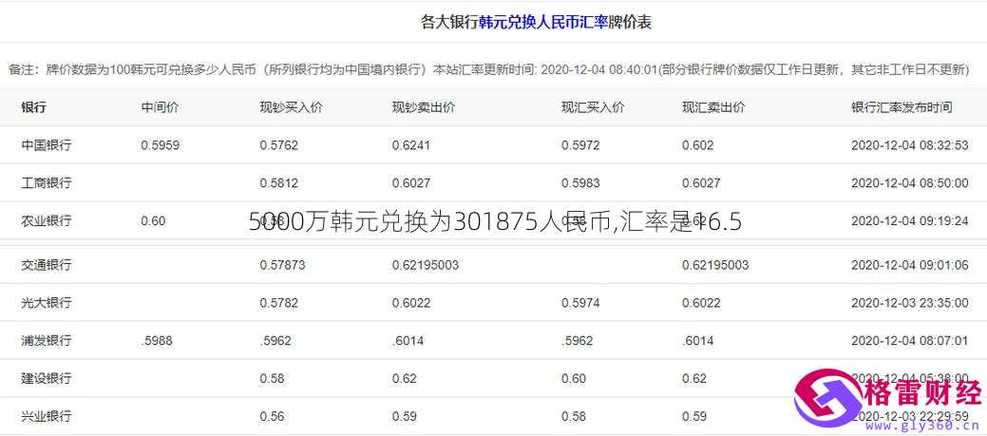Click the 现汇买入价 column header
987x436 pixels.
coord(593,108)
